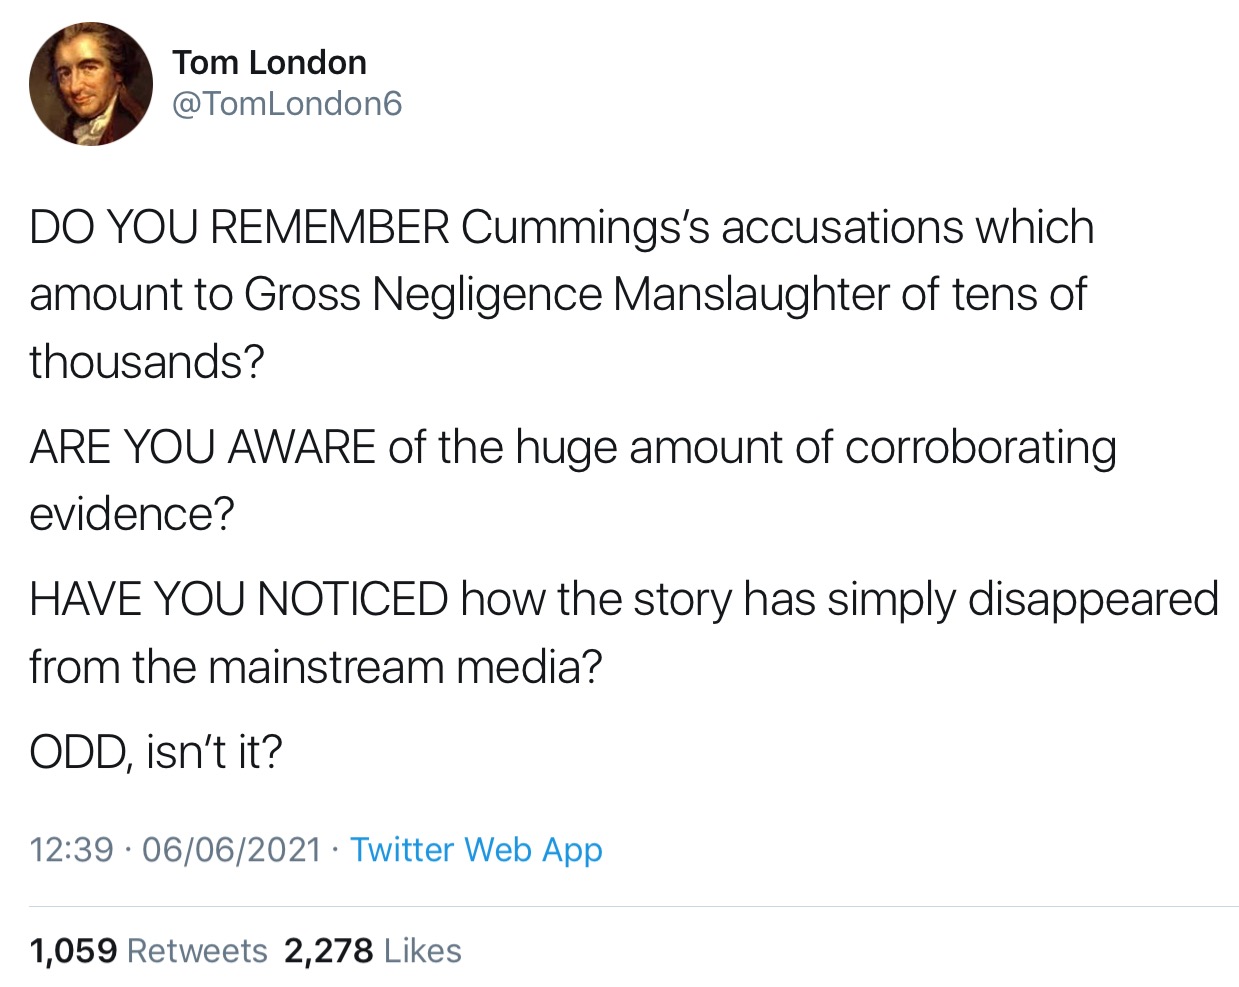
Task: Click the phrase corroborating in tweet
Action: pos(980,446)
